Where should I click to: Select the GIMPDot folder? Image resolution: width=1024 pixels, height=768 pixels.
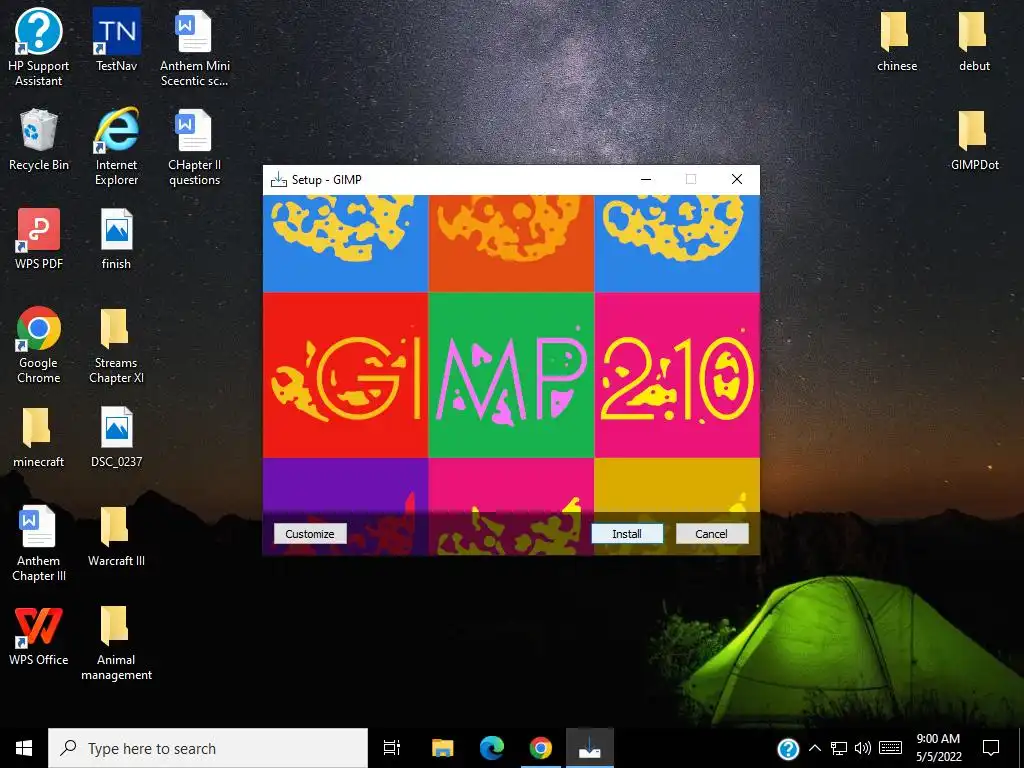pos(974,139)
